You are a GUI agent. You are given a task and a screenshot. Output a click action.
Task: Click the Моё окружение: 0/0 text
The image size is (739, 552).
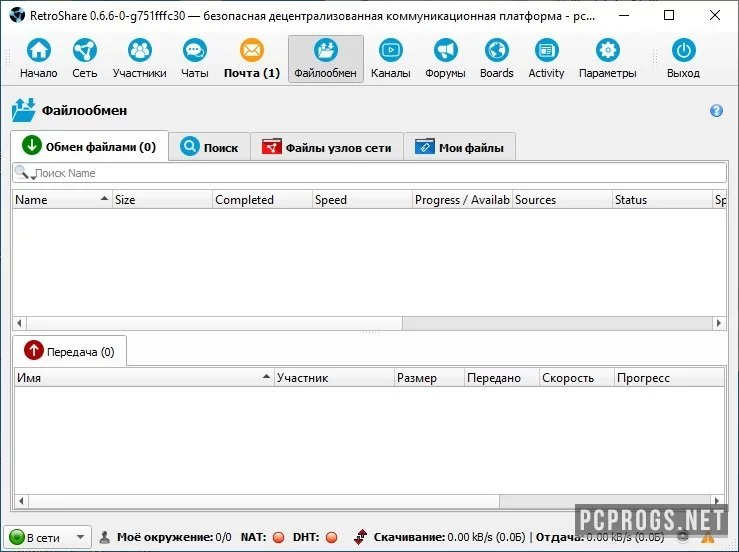[x=174, y=537]
